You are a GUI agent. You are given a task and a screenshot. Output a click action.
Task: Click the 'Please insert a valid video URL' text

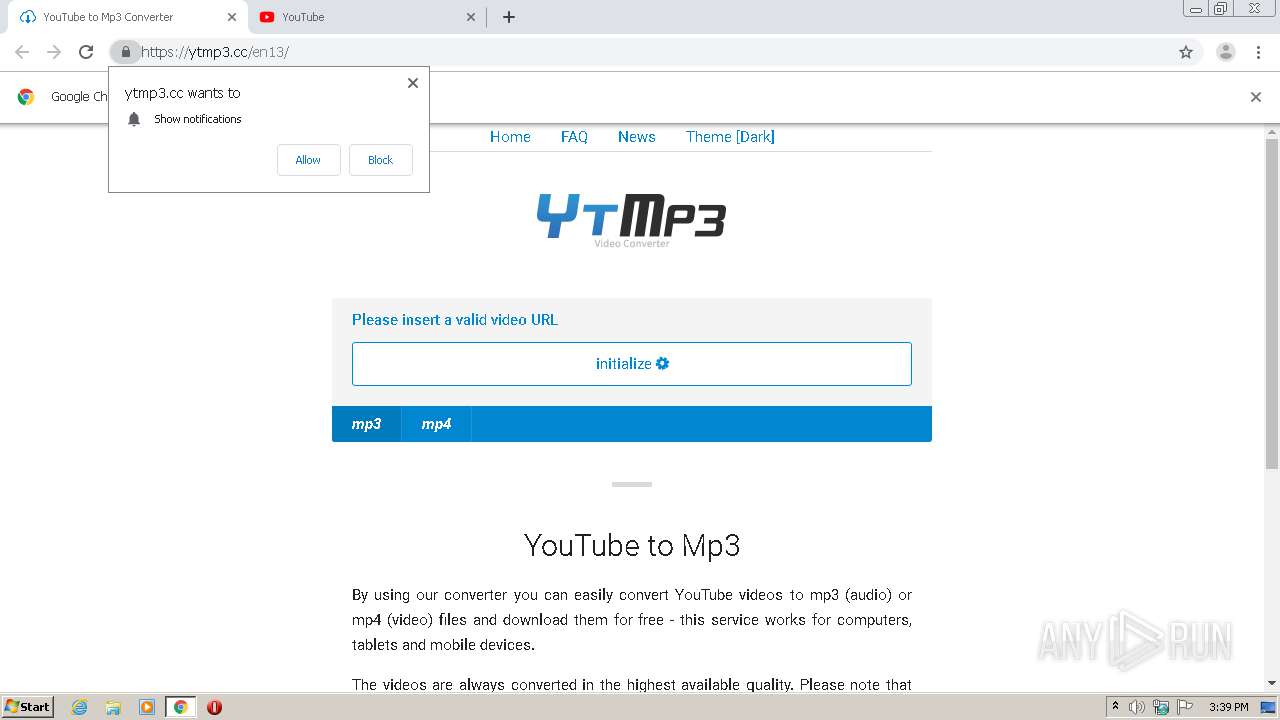coord(455,320)
